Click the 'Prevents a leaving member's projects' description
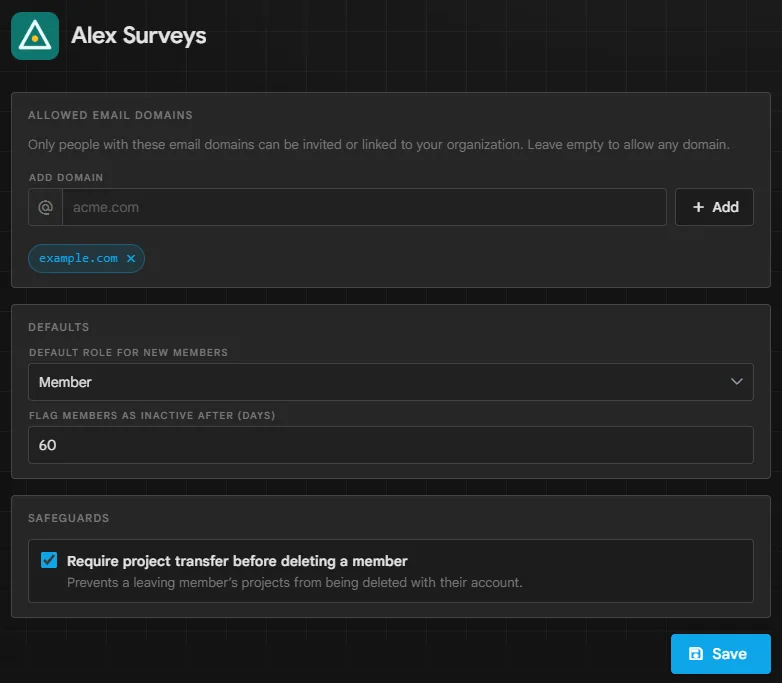Image resolution: width=782 pixels, height=683 pixels. (295, 582)
